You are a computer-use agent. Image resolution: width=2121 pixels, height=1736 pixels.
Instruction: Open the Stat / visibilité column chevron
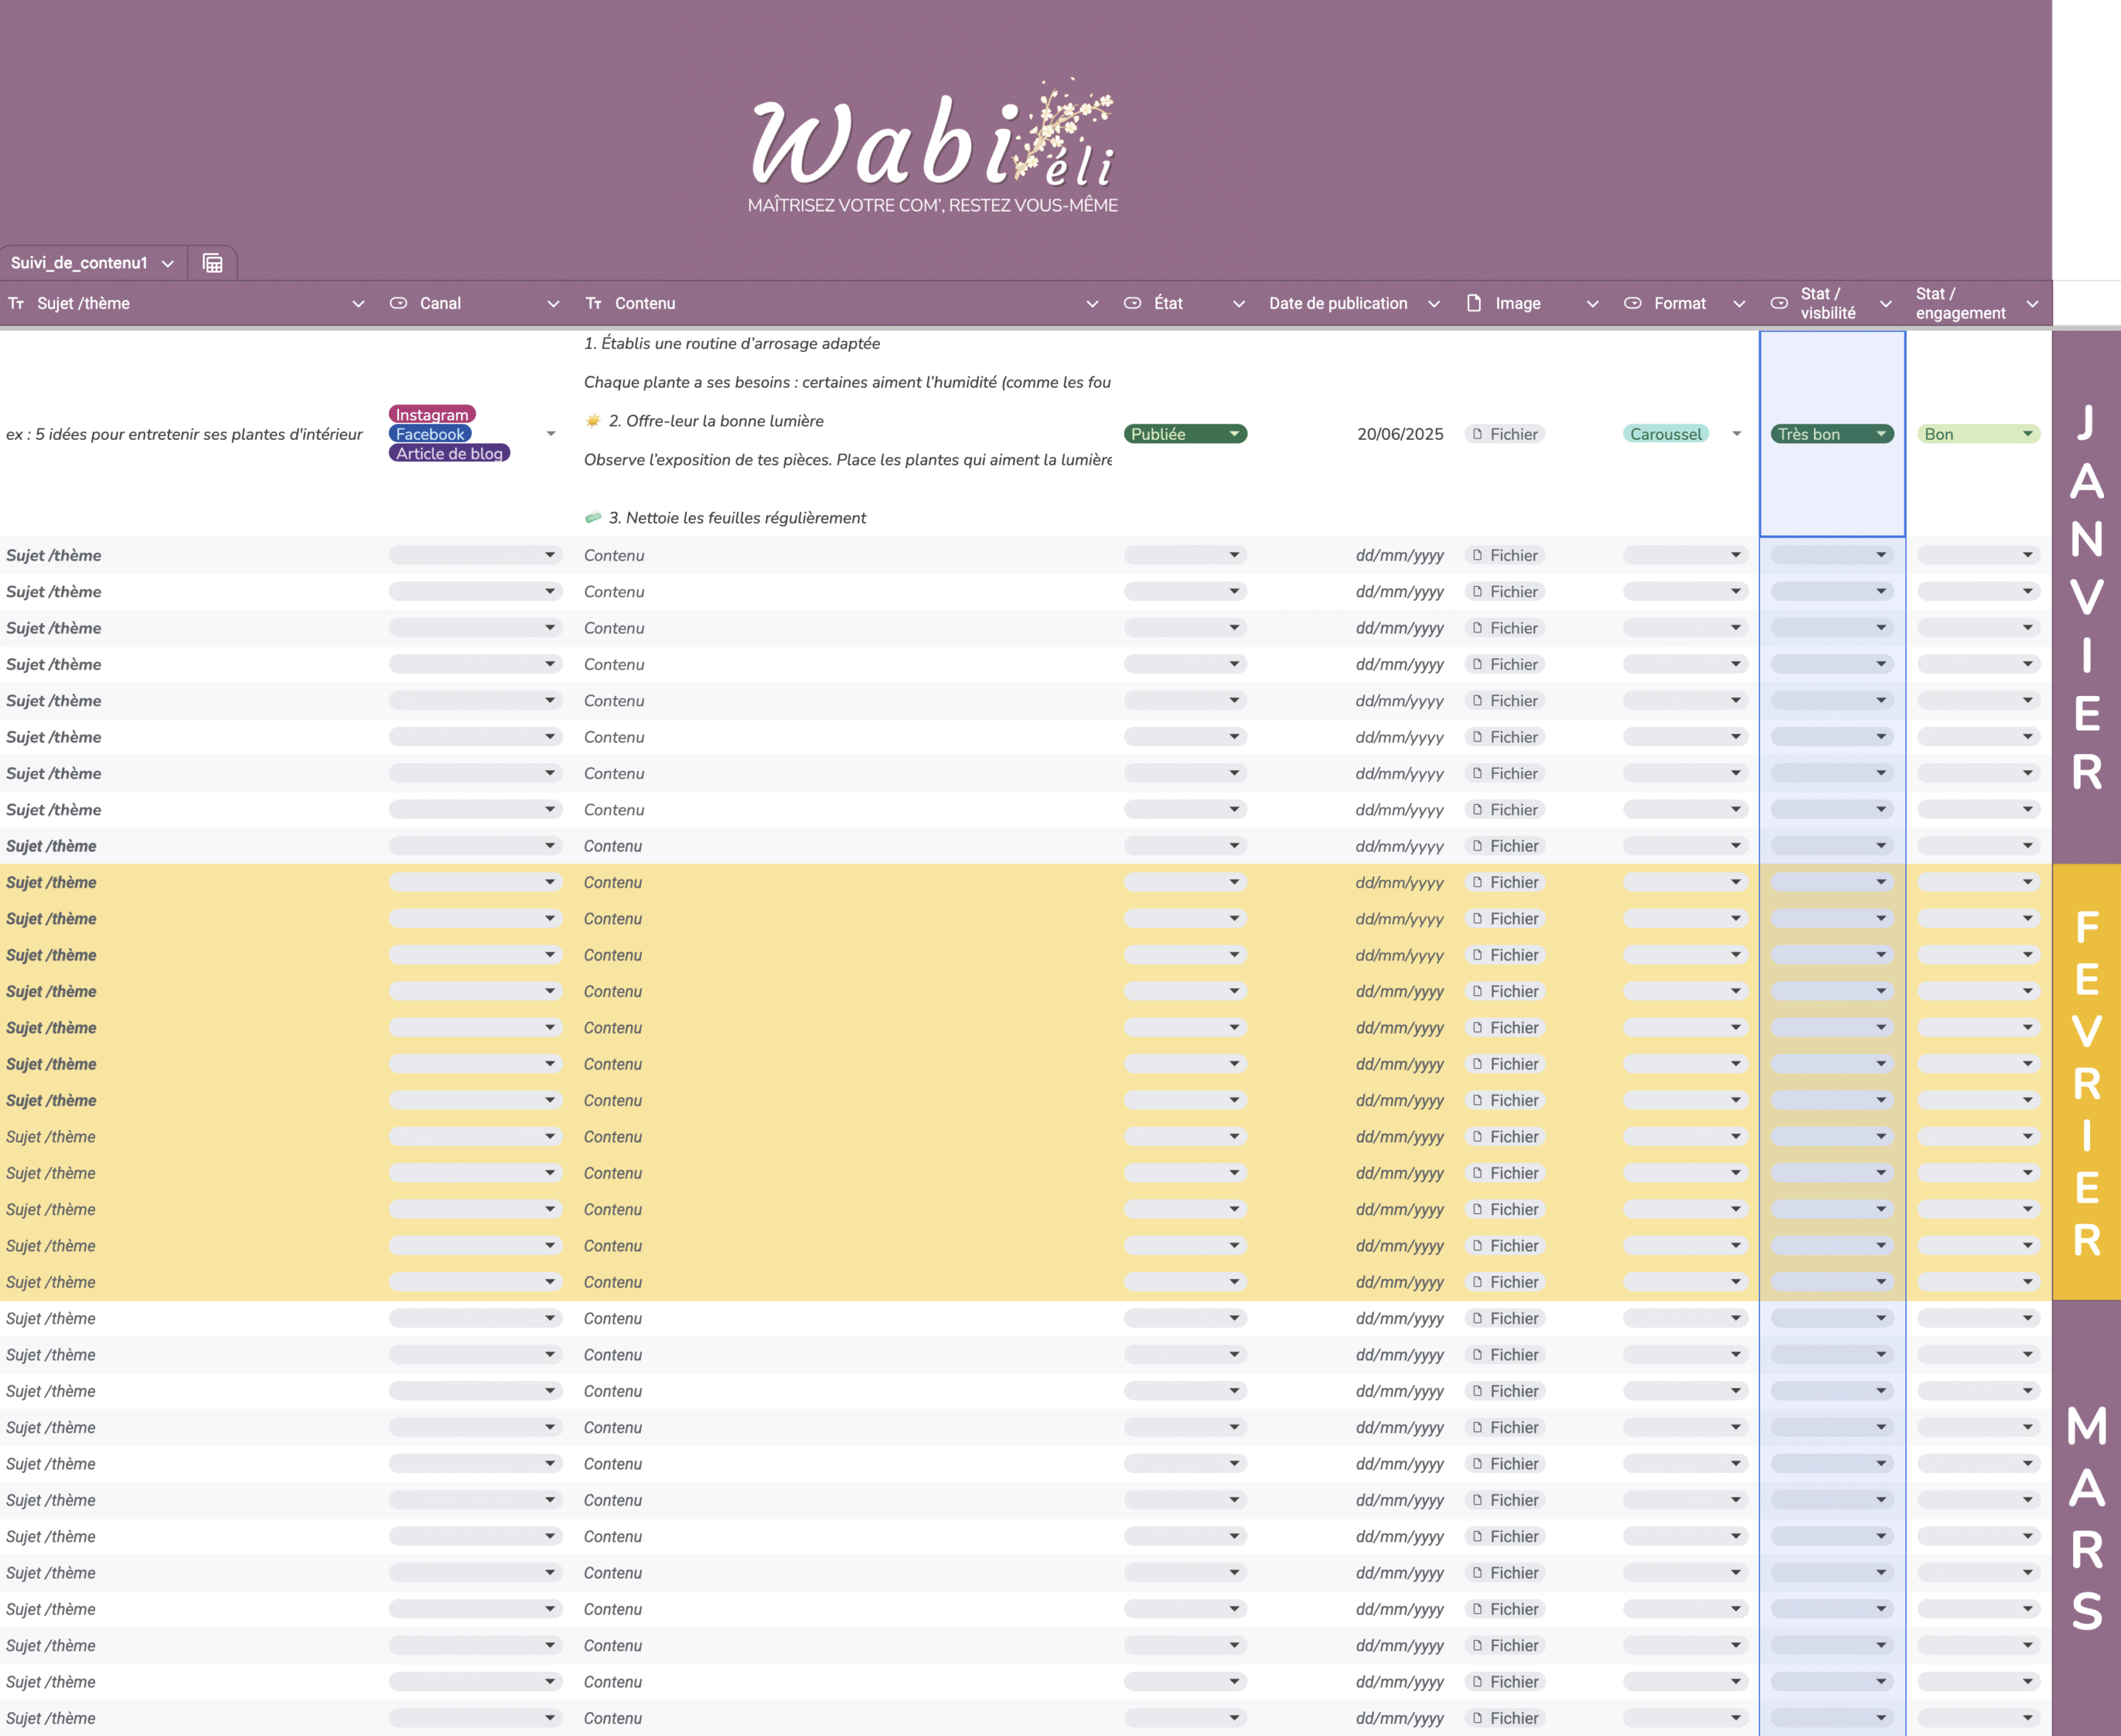click(x=1886, y=304)
